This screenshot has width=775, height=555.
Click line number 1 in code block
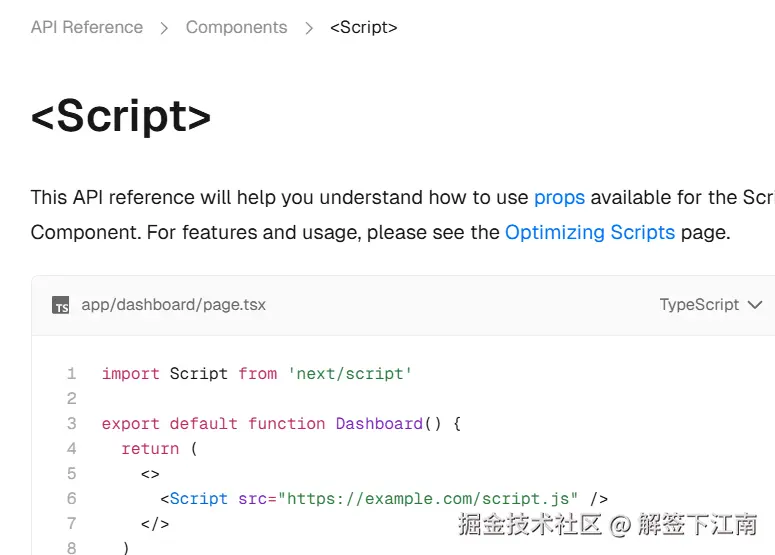[x=71, y=373]
